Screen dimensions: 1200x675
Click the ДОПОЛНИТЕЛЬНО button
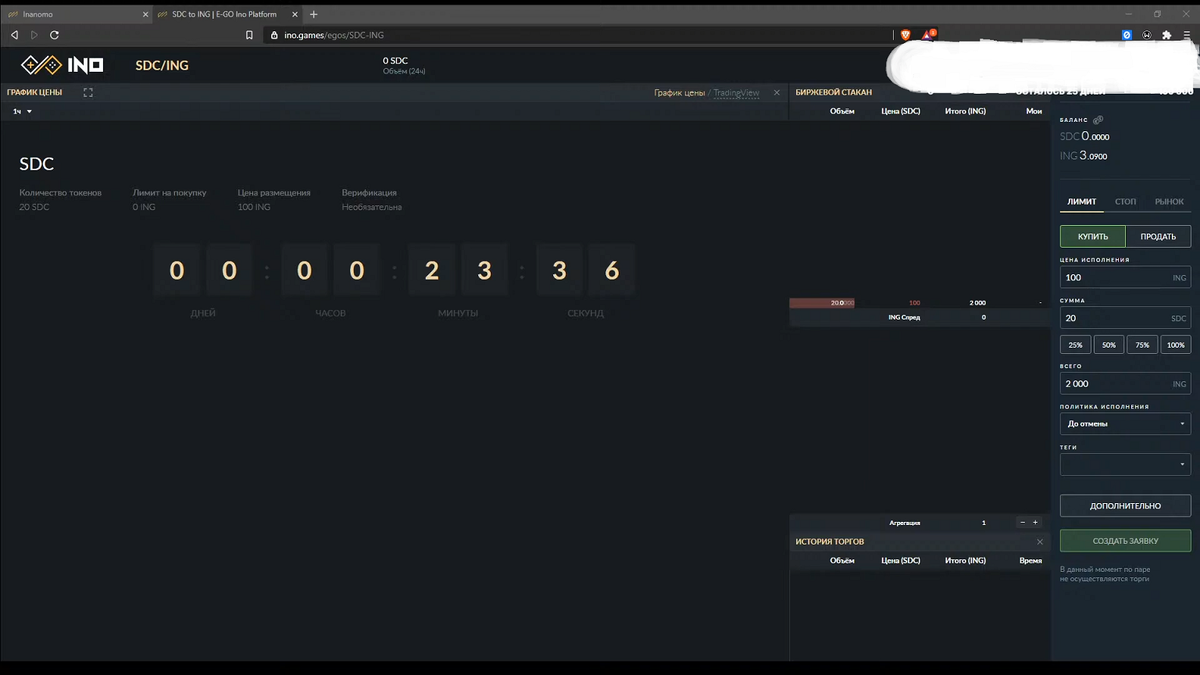[1125, 506]
